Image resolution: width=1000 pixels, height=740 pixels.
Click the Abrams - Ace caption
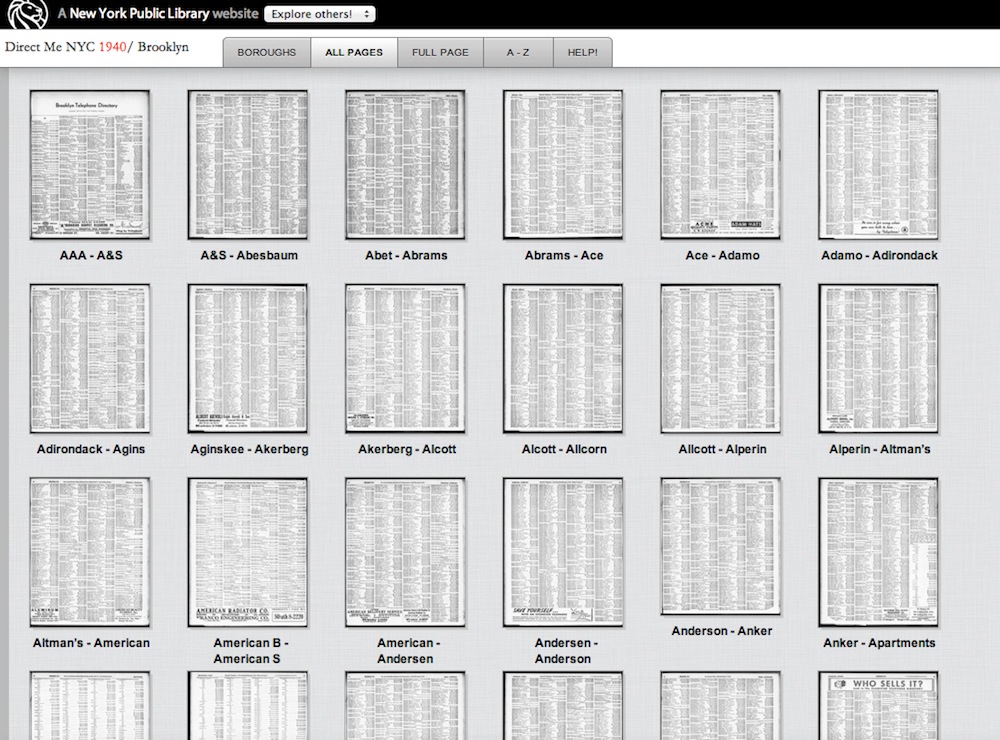[x=564, y=255]
